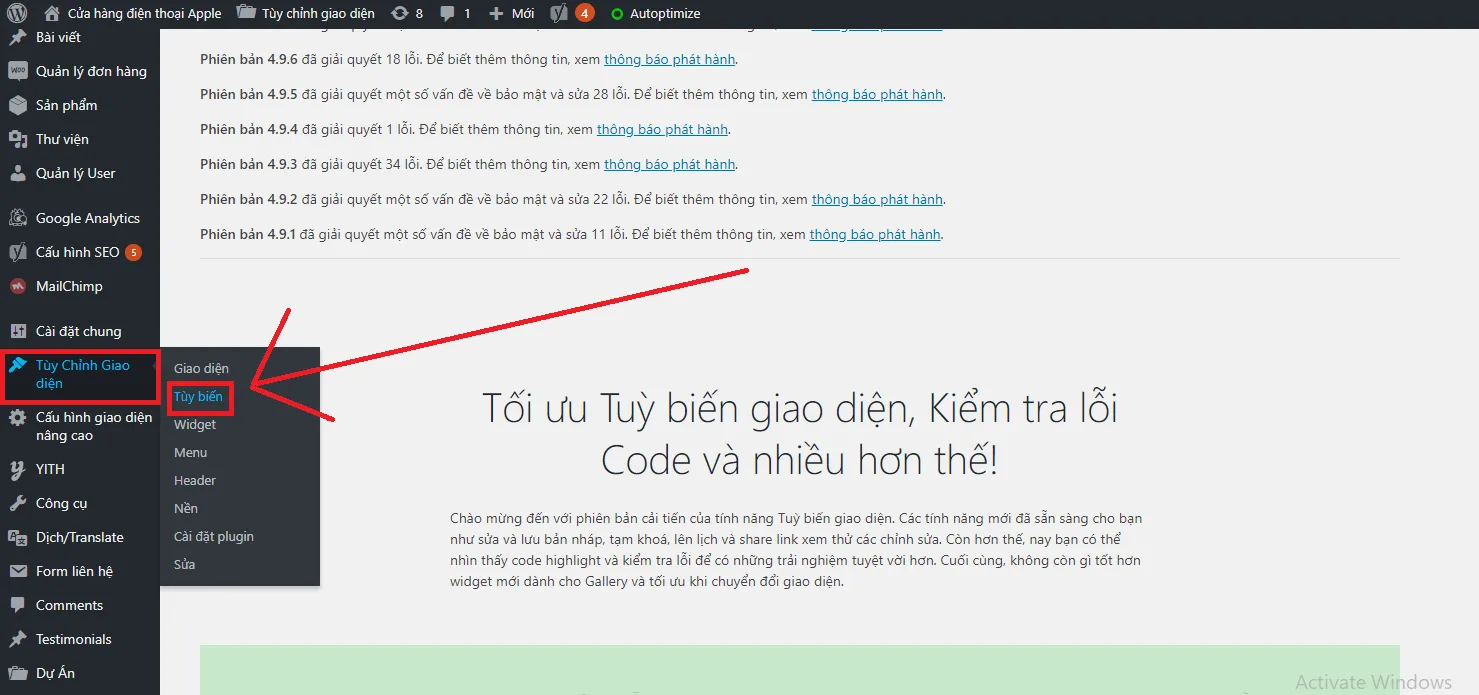The width and height of the screenshot is (1479, 695).
Task: Select Widget in the flyout submenu
Action: (195, 425)
